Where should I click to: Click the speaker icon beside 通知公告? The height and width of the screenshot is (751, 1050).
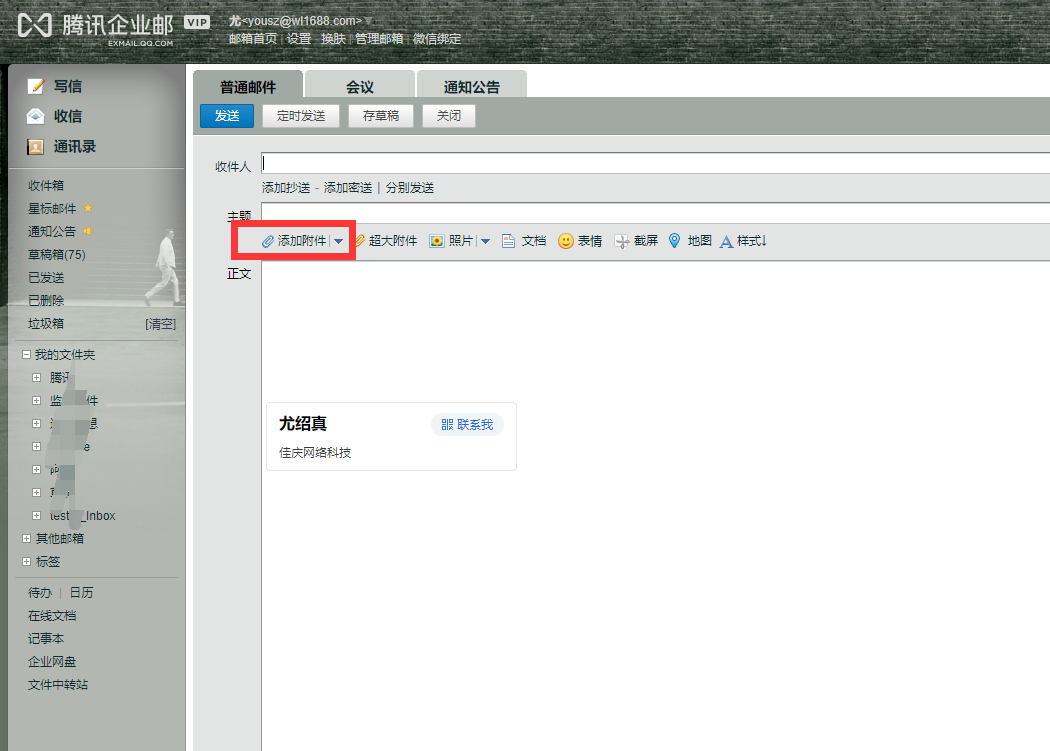[87, 231]
